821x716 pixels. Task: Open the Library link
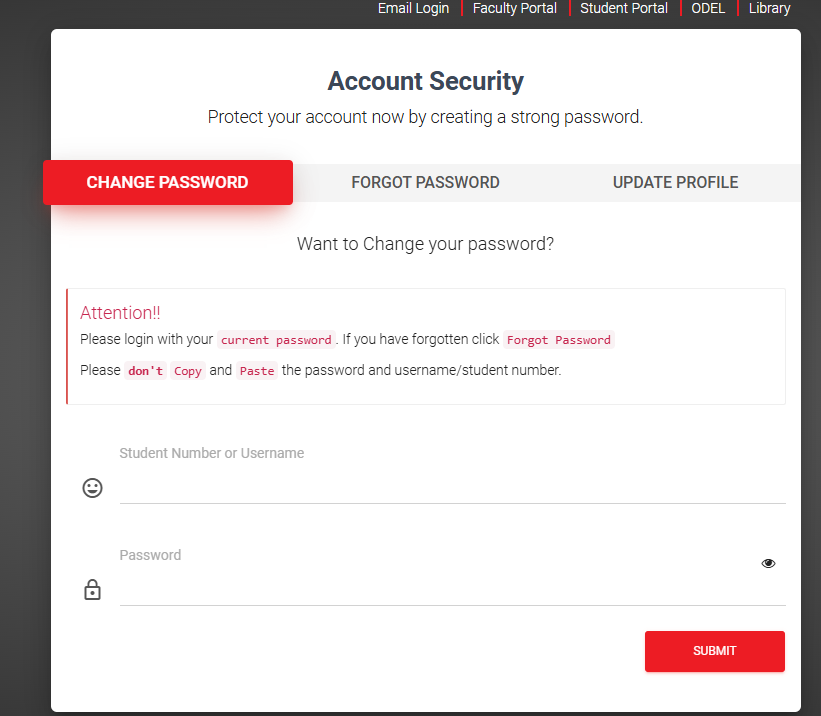point(769,8)
